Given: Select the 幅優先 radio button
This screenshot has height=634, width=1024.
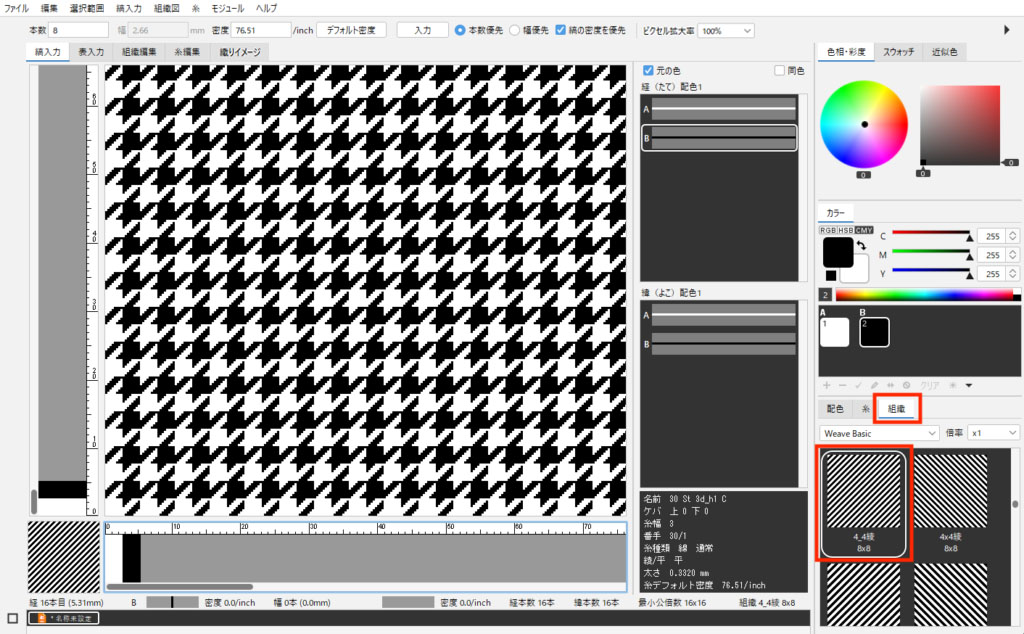Looking at the screenshot, I should [514, 30].
